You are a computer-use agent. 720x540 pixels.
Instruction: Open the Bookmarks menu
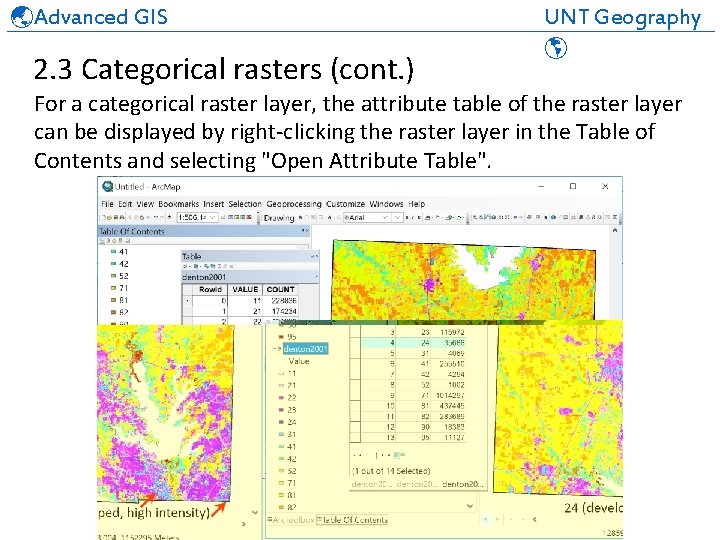coord(178,204)
